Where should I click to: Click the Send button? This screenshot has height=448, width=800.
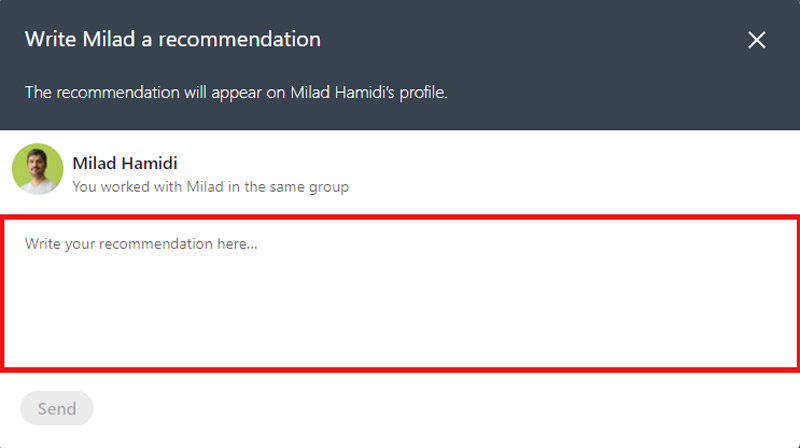(57, 408)
